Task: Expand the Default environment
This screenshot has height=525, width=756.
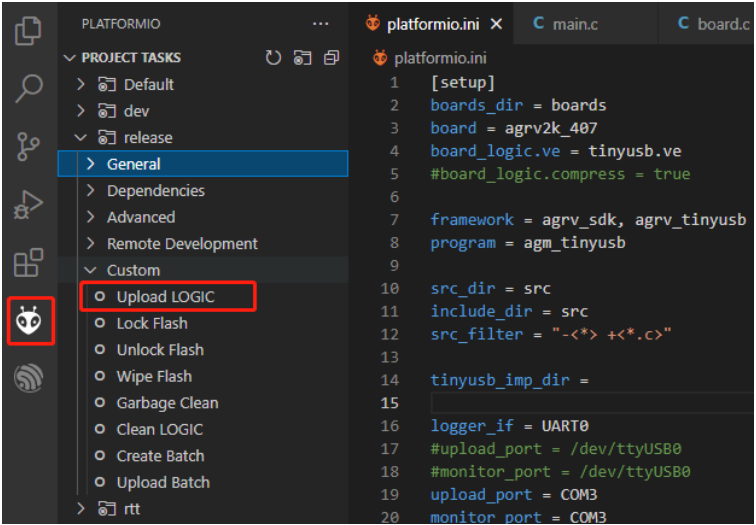Action: 81,85
